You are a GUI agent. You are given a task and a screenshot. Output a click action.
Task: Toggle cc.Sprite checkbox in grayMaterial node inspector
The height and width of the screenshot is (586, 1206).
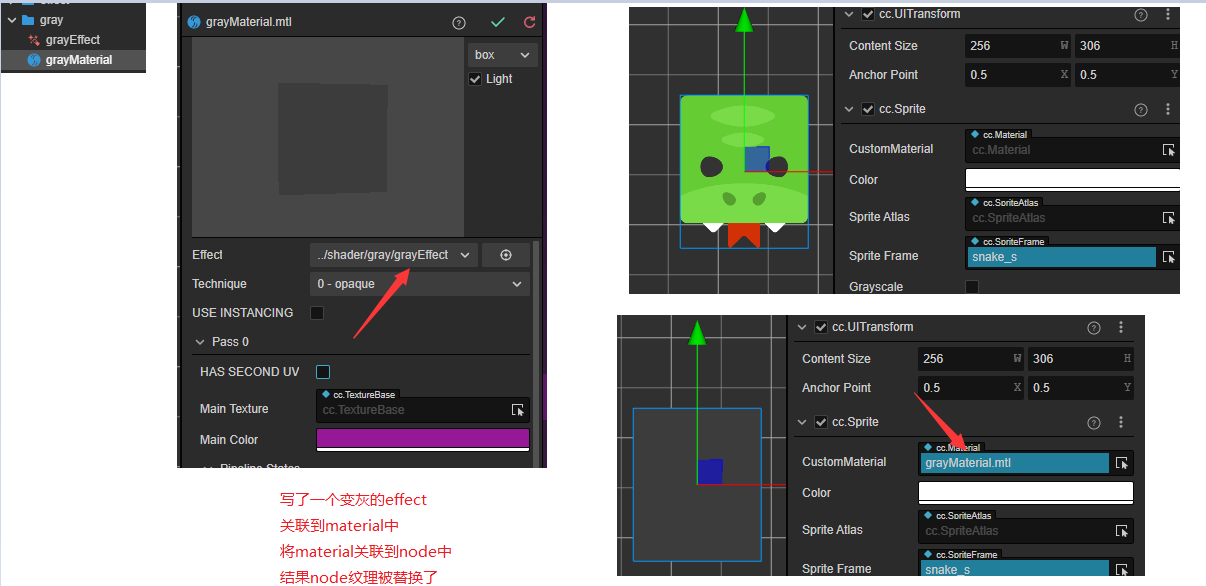point(821,422)
